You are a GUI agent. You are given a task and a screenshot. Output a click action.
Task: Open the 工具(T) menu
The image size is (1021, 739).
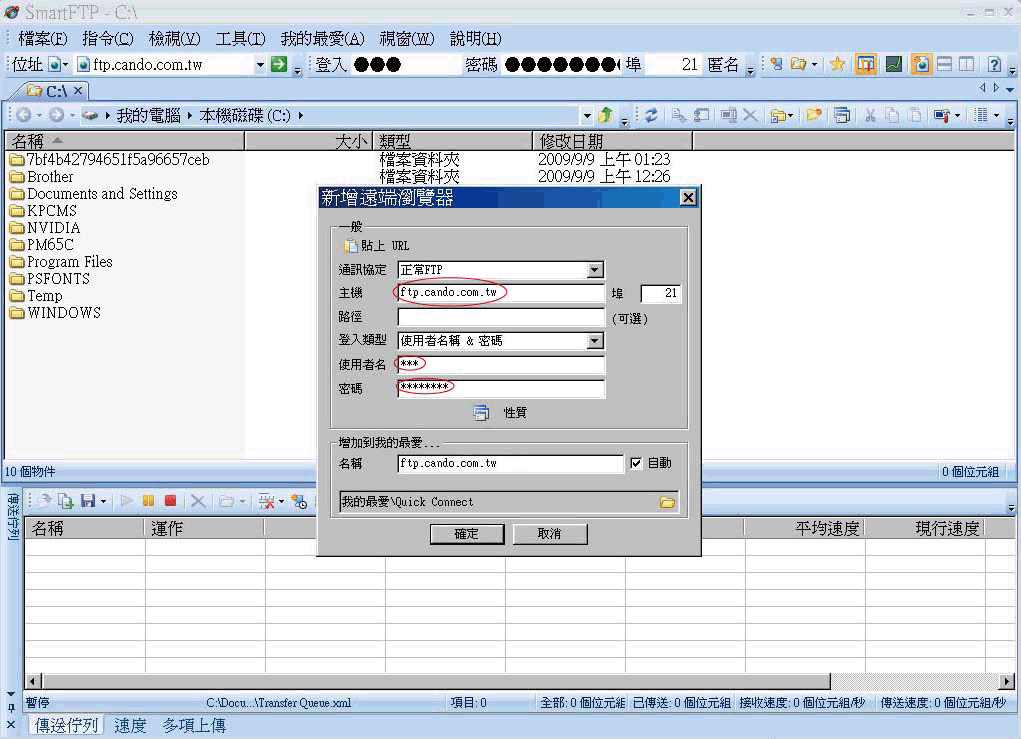pos(240,38)
